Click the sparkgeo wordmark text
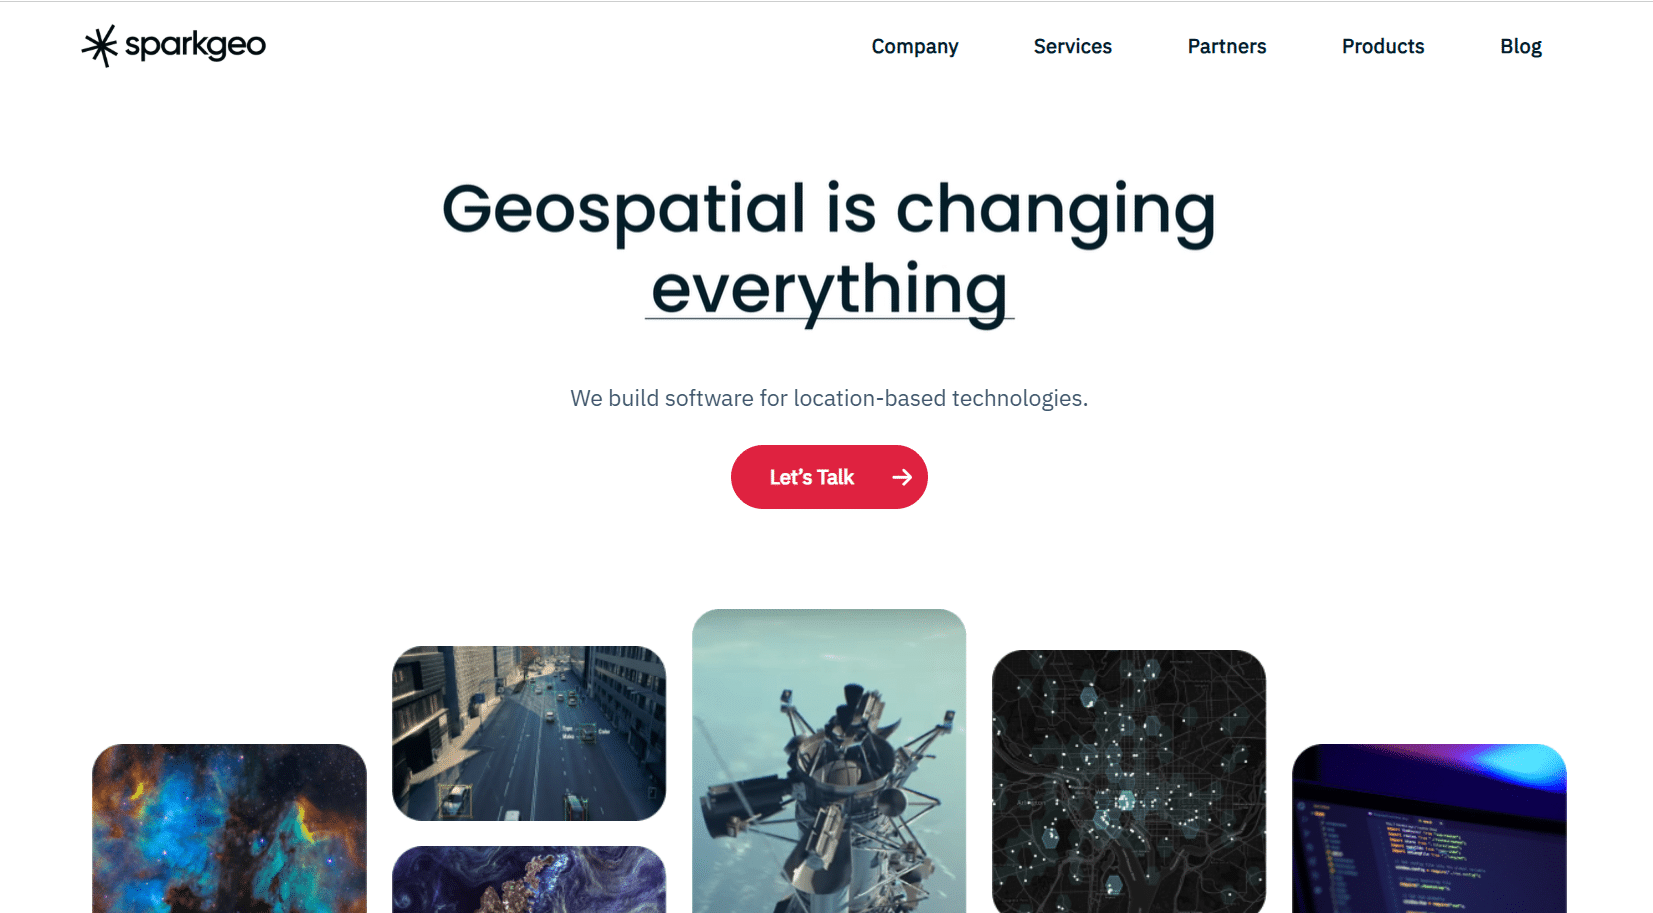 (x=195, y=46)
